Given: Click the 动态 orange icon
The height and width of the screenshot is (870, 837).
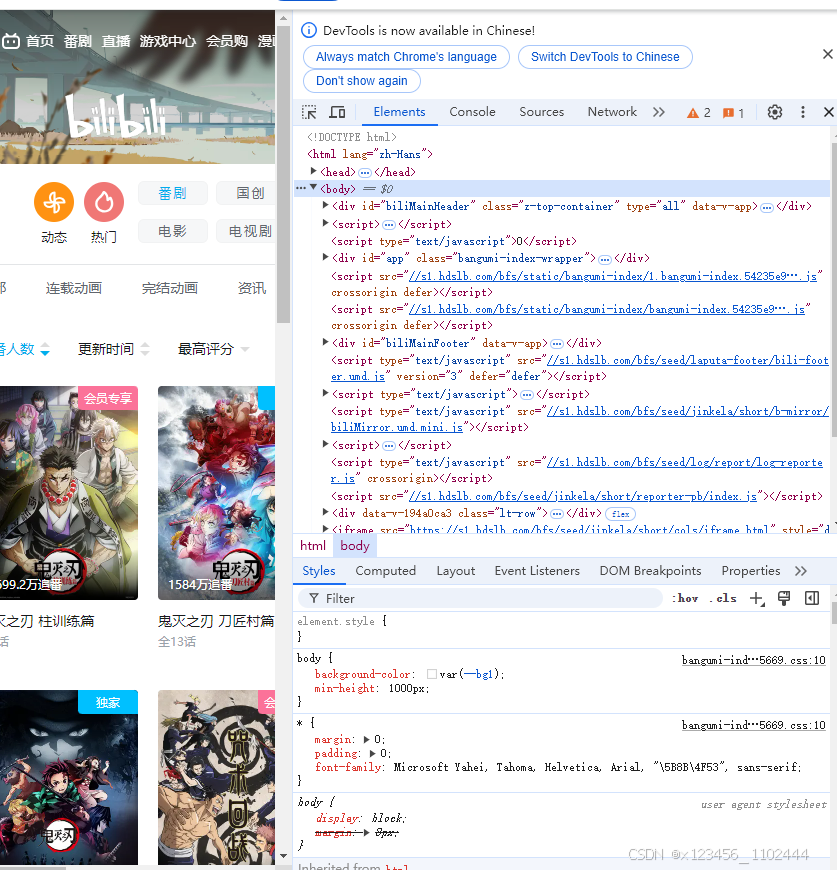Looking at the screenshot, I should coord(54,202).
